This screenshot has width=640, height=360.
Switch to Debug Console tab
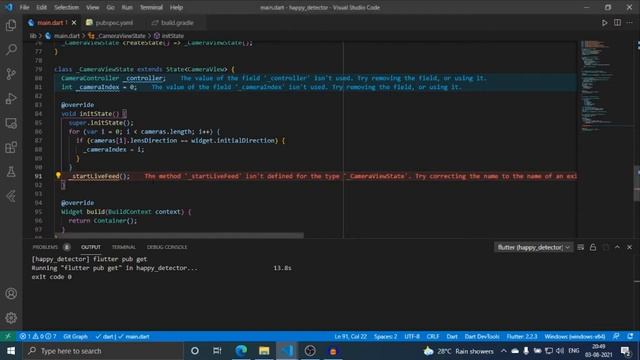pos(167,247)
